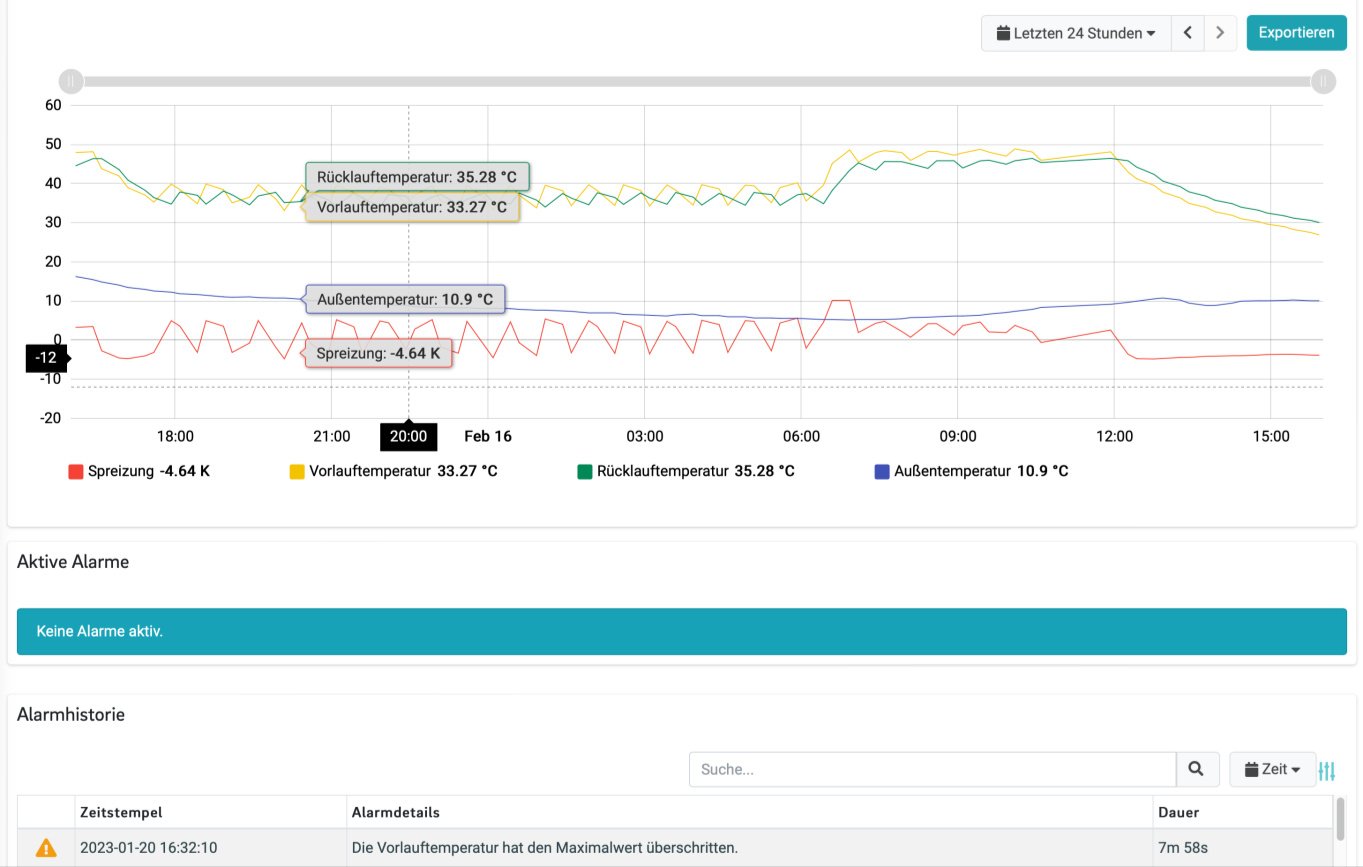
Task: Focus the Suche search field
Action: (932, 770)
